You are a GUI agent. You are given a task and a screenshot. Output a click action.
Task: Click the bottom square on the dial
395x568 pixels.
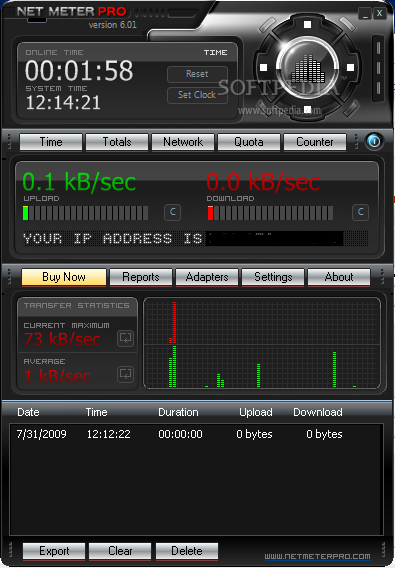(307, 110)
